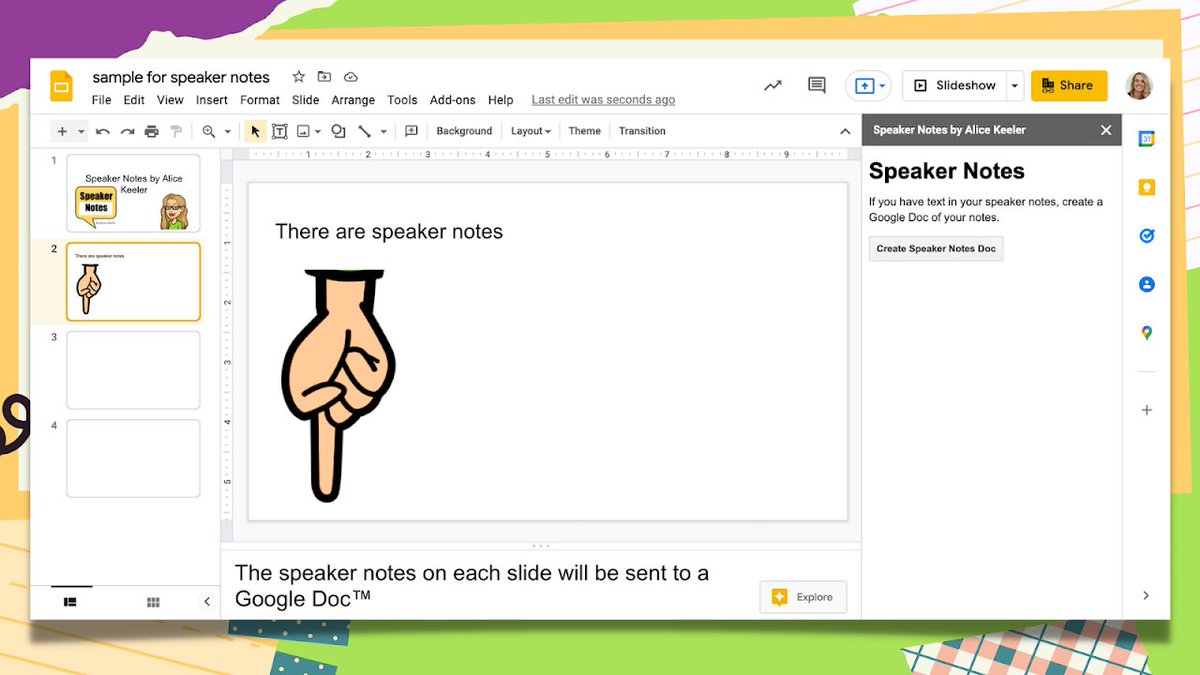1200x675 pixels.
Task: Open the new slide dropdown arrow
Action: (x=82, y=131)
